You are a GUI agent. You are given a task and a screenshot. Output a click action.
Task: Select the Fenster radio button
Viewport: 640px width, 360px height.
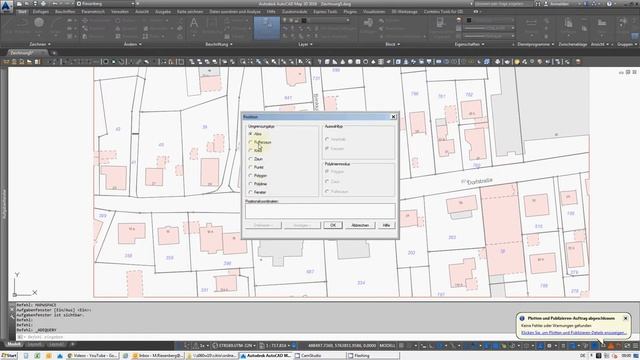(250, 192)
